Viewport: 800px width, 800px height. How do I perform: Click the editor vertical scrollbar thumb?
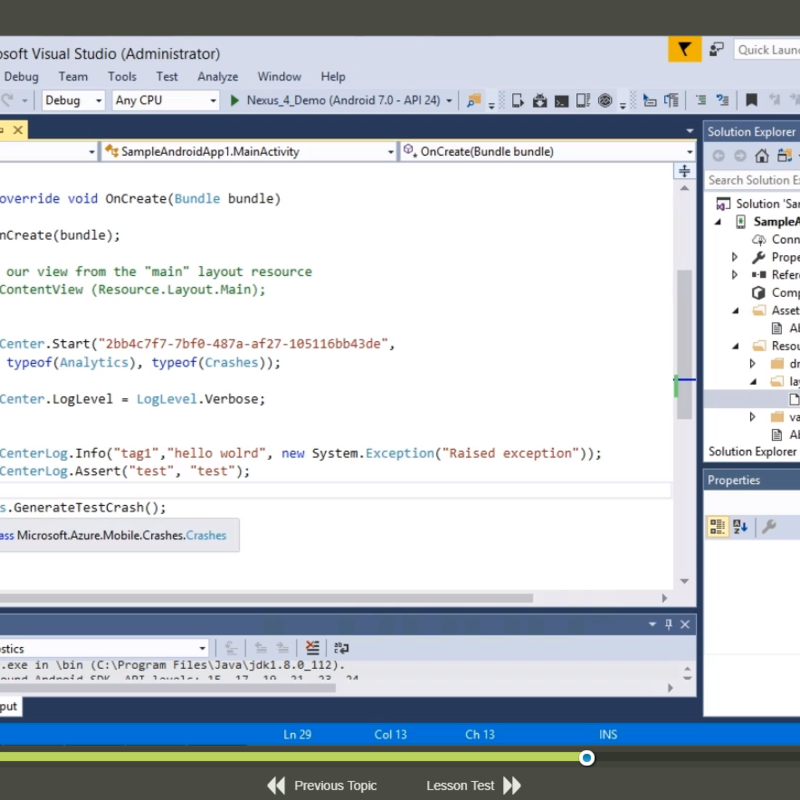[x=684, y=344]
